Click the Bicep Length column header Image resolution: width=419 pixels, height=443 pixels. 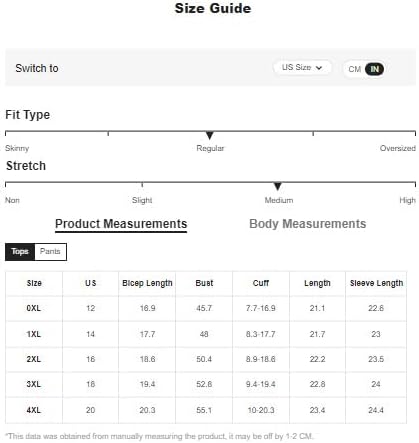[x=147, y=283]
